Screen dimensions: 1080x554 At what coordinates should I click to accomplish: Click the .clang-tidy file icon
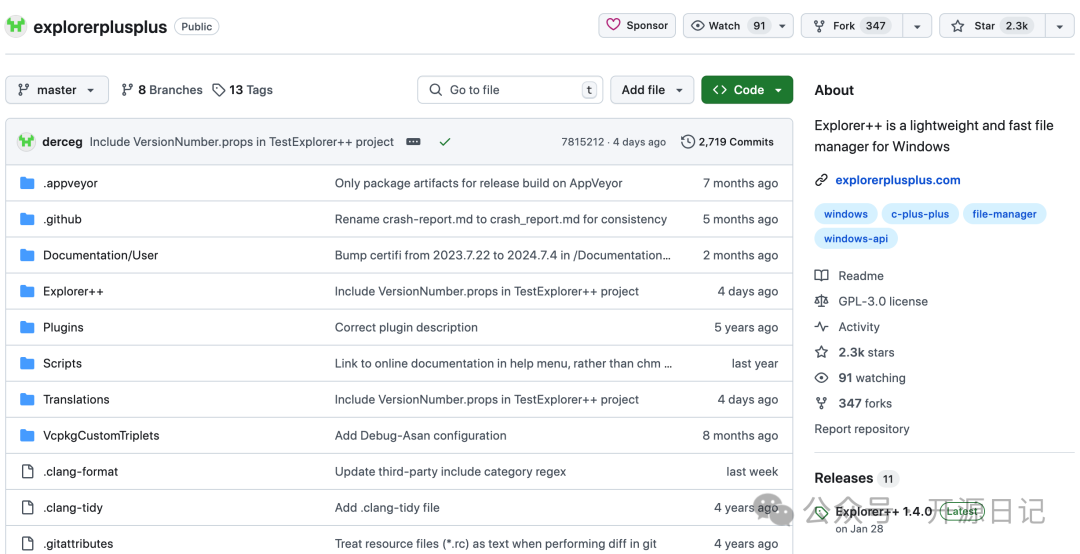(x=28, y=508)
